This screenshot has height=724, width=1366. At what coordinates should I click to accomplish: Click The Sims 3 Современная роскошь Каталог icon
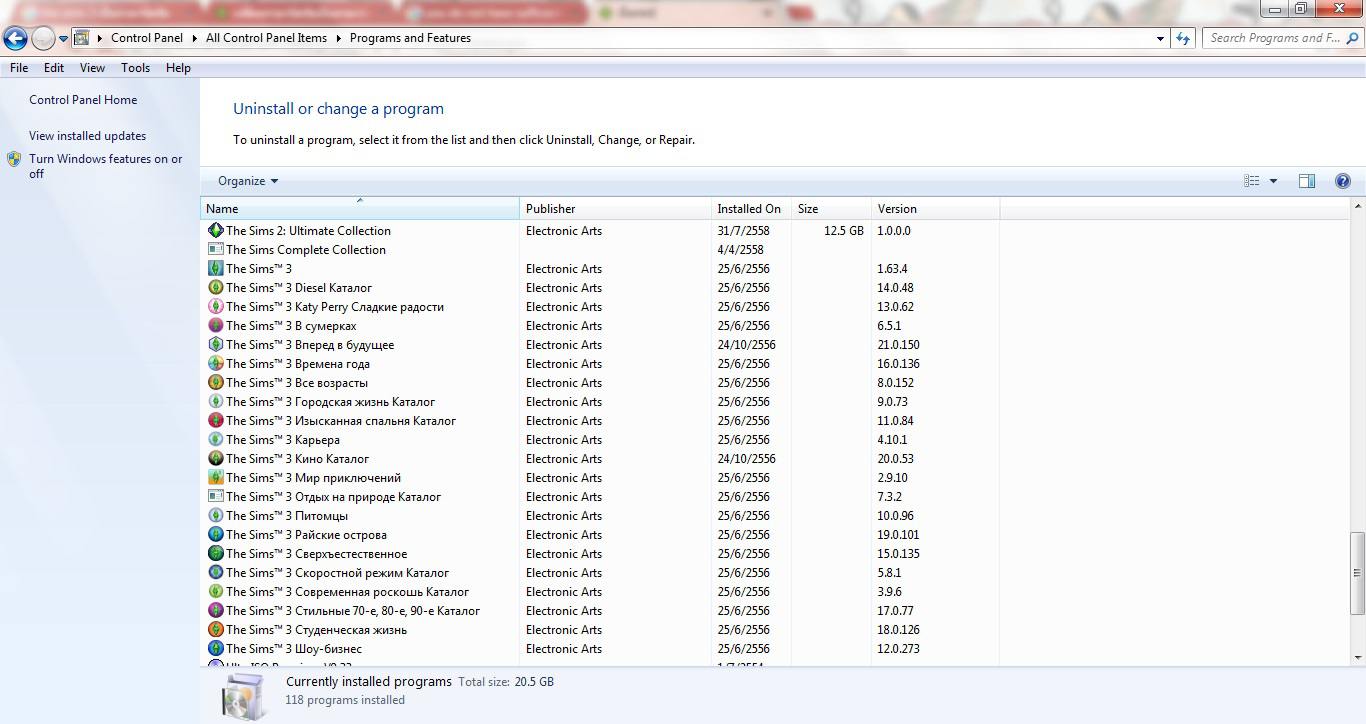pos(215,591)
